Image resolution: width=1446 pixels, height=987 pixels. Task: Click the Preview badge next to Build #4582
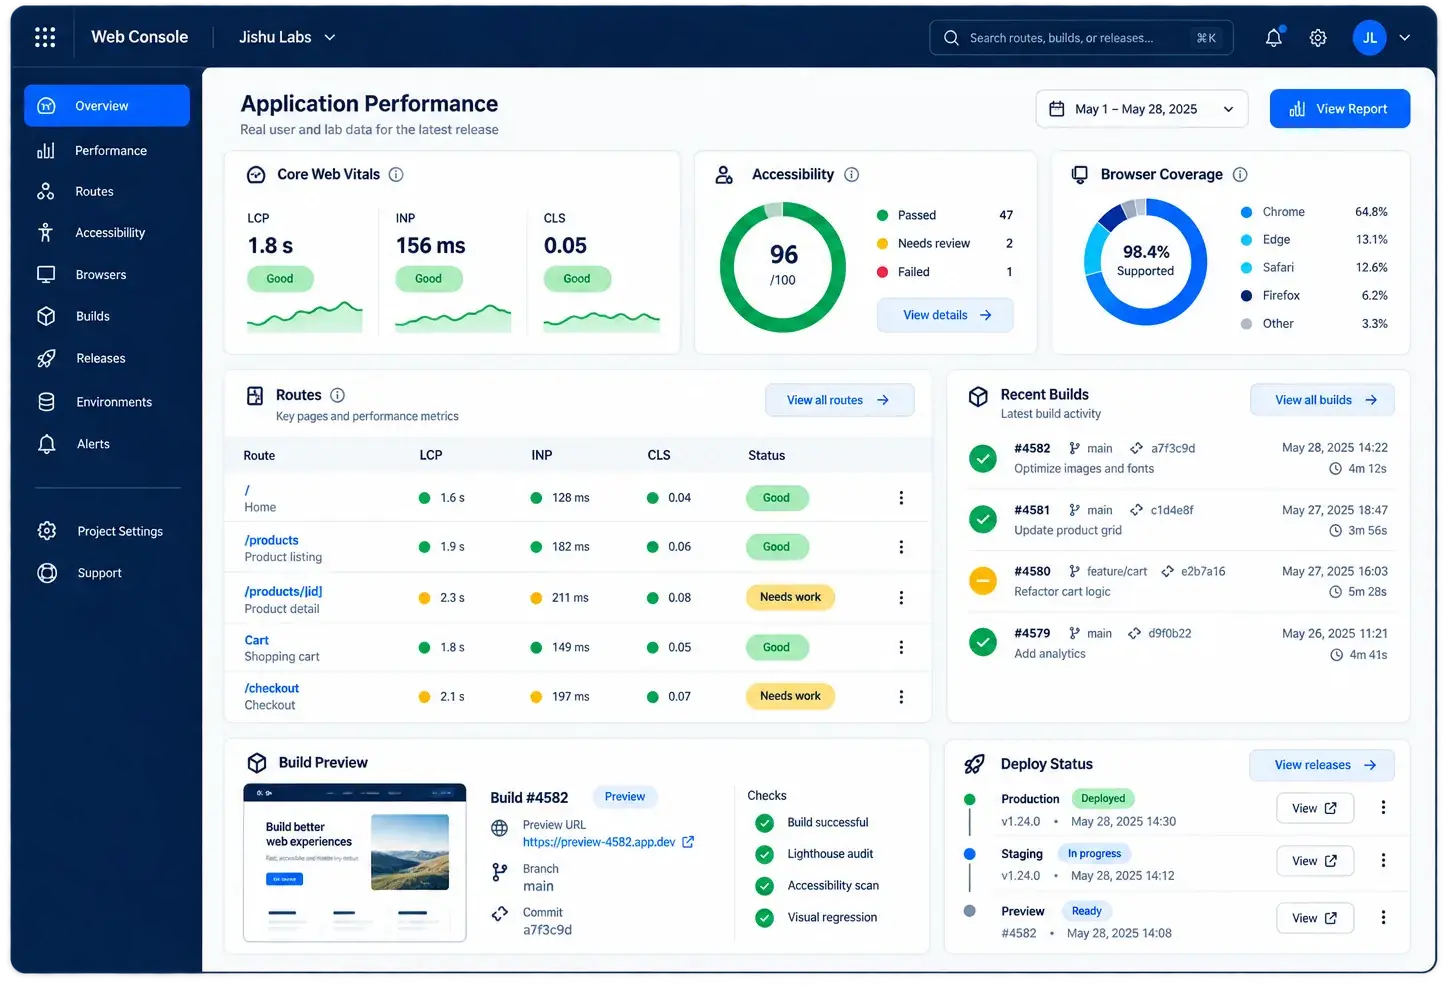625,797
